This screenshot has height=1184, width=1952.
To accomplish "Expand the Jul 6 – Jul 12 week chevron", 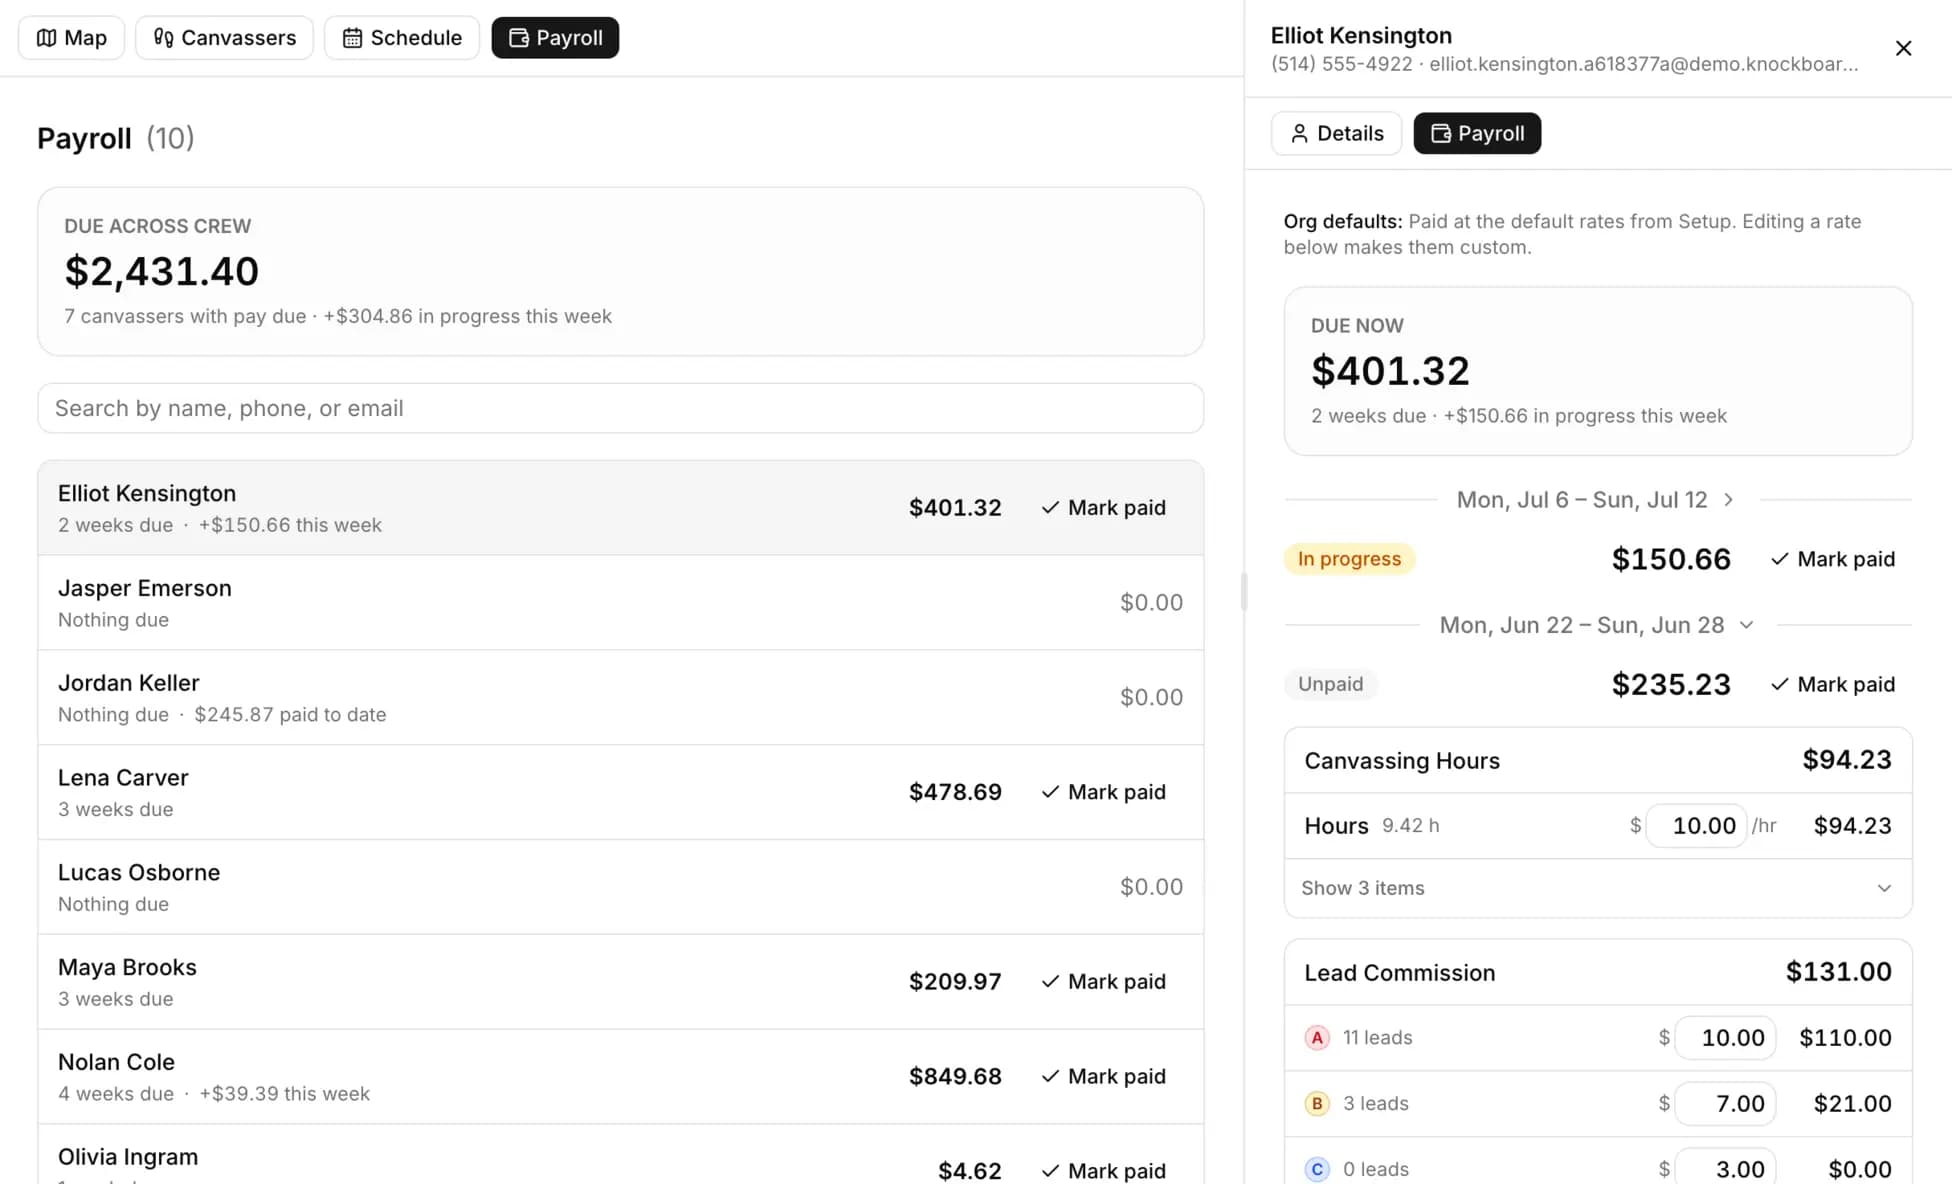I will (1728, 500).
